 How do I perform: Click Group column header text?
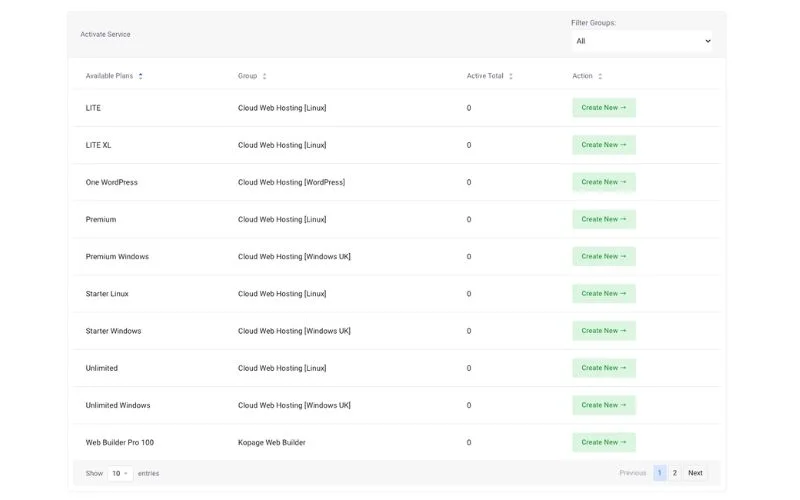[x=247, y=76]
